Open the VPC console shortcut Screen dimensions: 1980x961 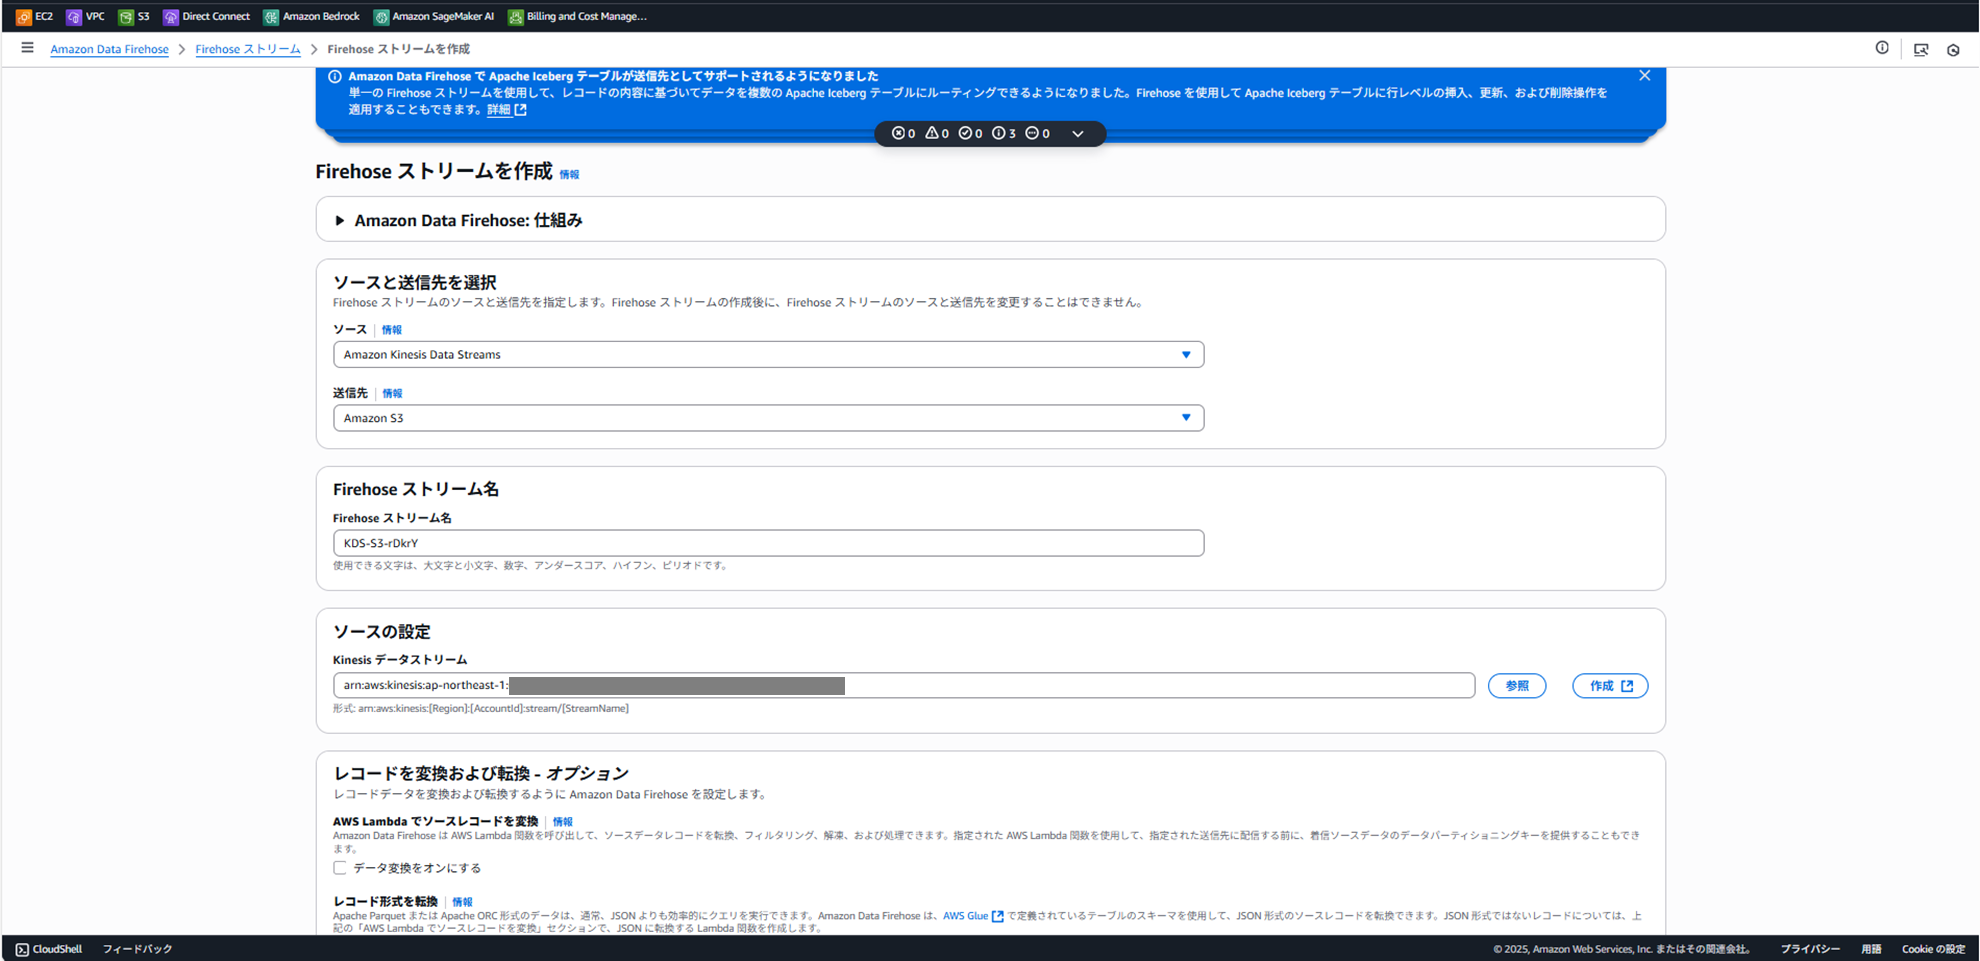(86, 16)
